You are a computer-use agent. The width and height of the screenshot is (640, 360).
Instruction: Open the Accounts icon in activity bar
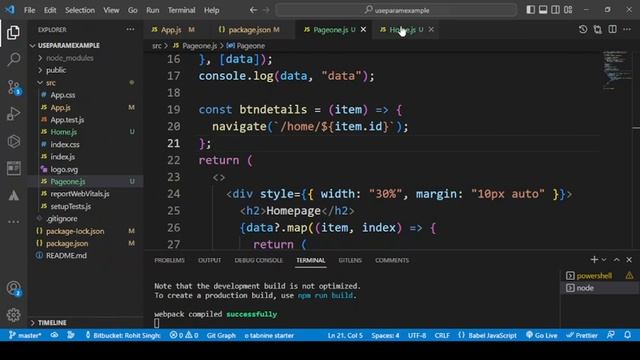click(13, 288)
